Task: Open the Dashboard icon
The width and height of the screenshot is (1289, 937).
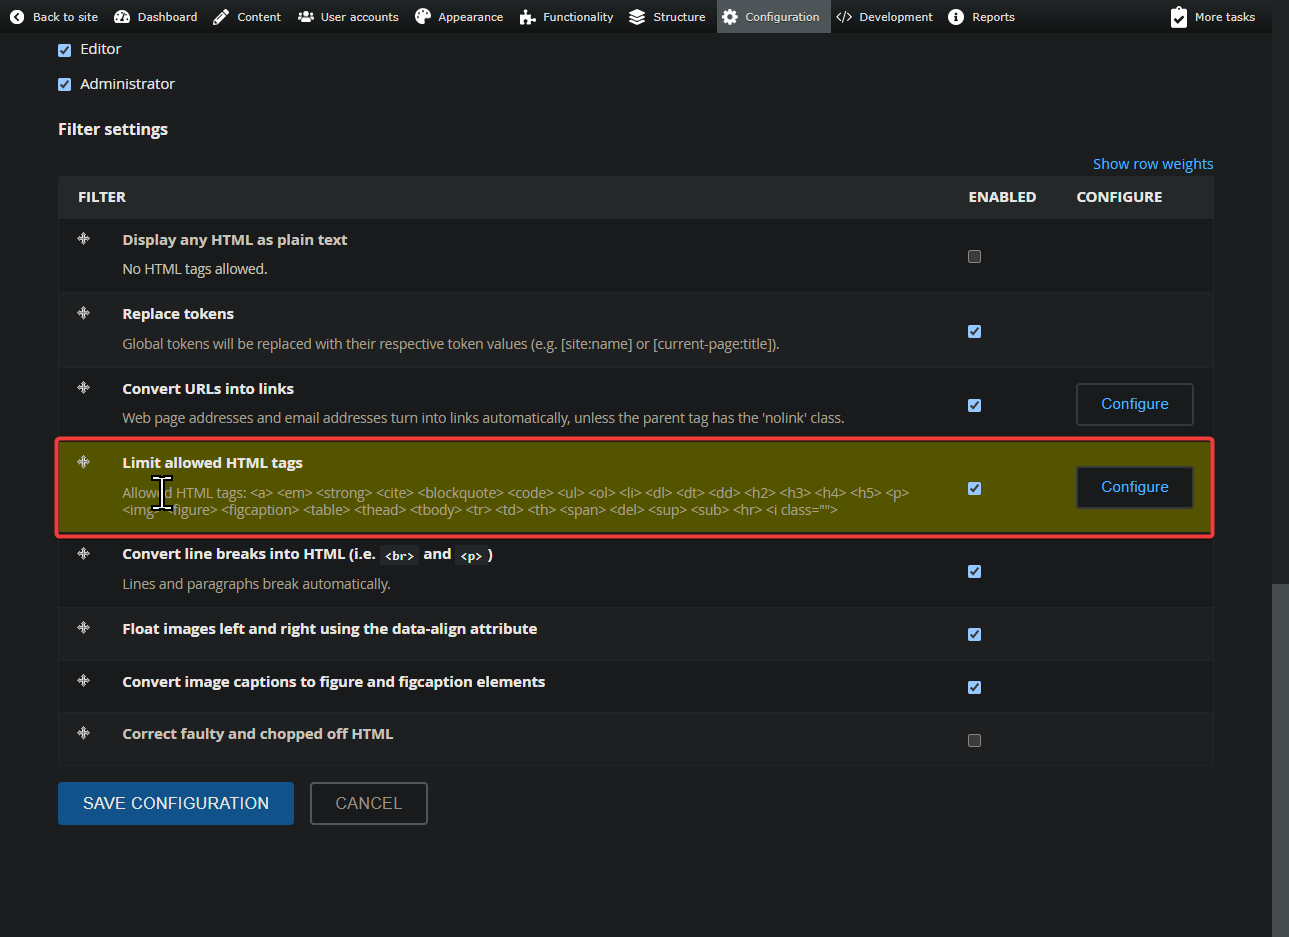Action: click(121, 16)
